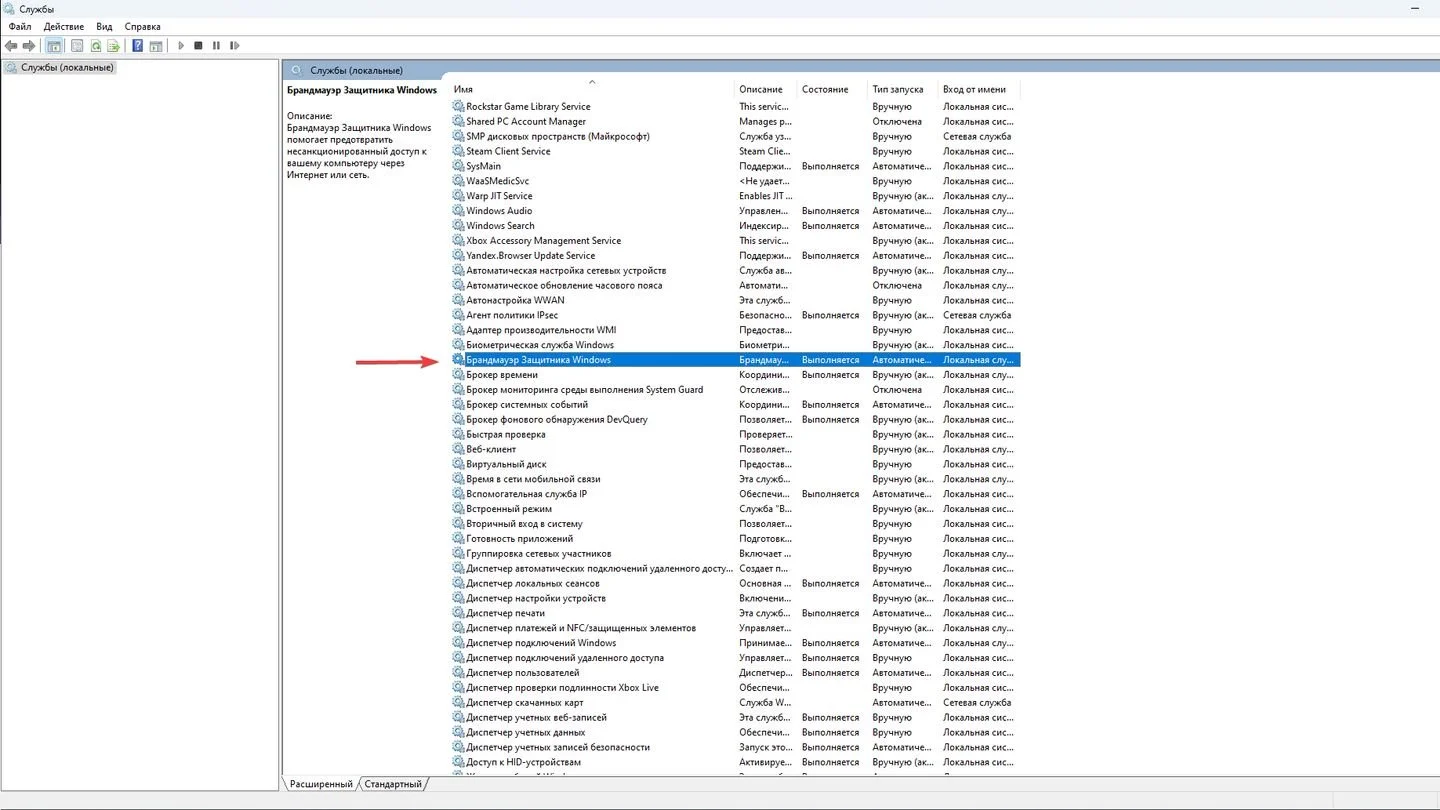Switch to the Расширенный tab
The width and height of the screenshot is (1440, 810).
click(x=321, y=784)
